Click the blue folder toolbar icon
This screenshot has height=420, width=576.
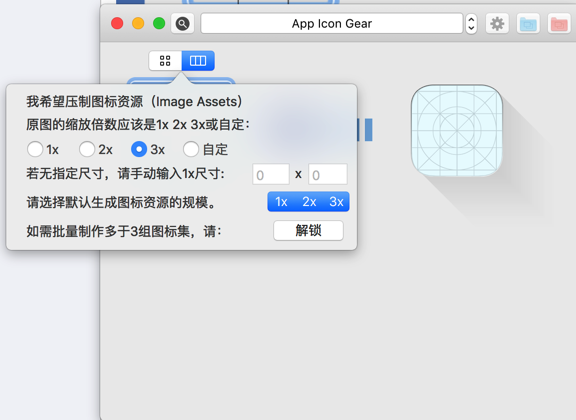(x=528, y=24)
